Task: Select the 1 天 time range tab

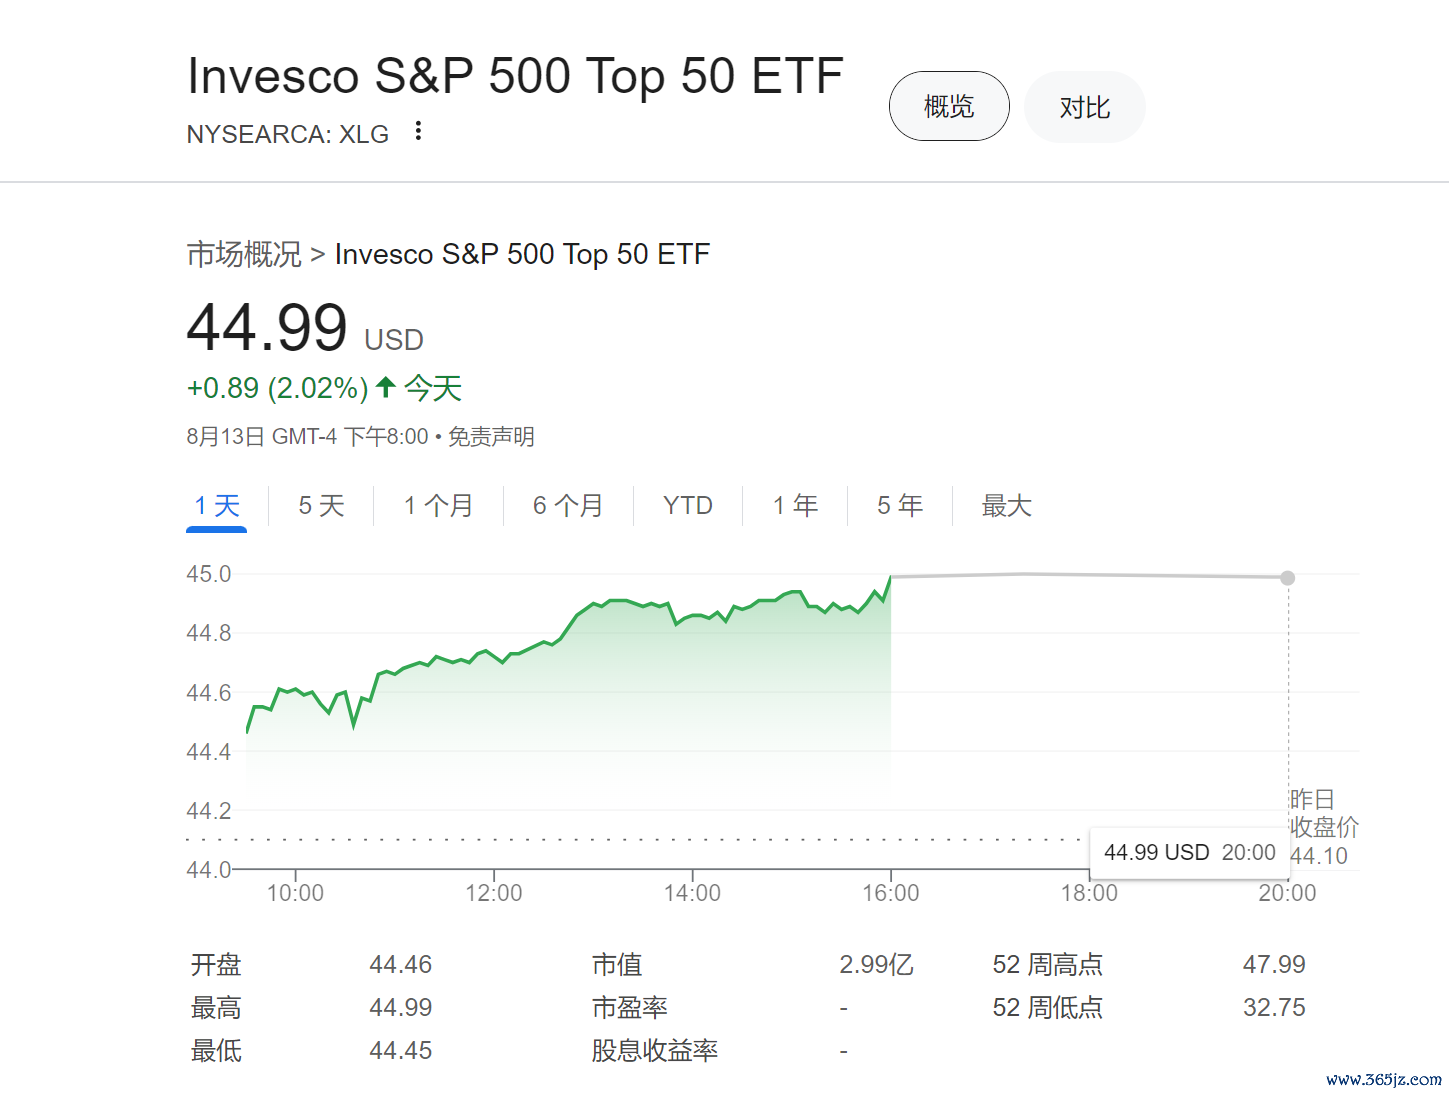Action: 217,506
